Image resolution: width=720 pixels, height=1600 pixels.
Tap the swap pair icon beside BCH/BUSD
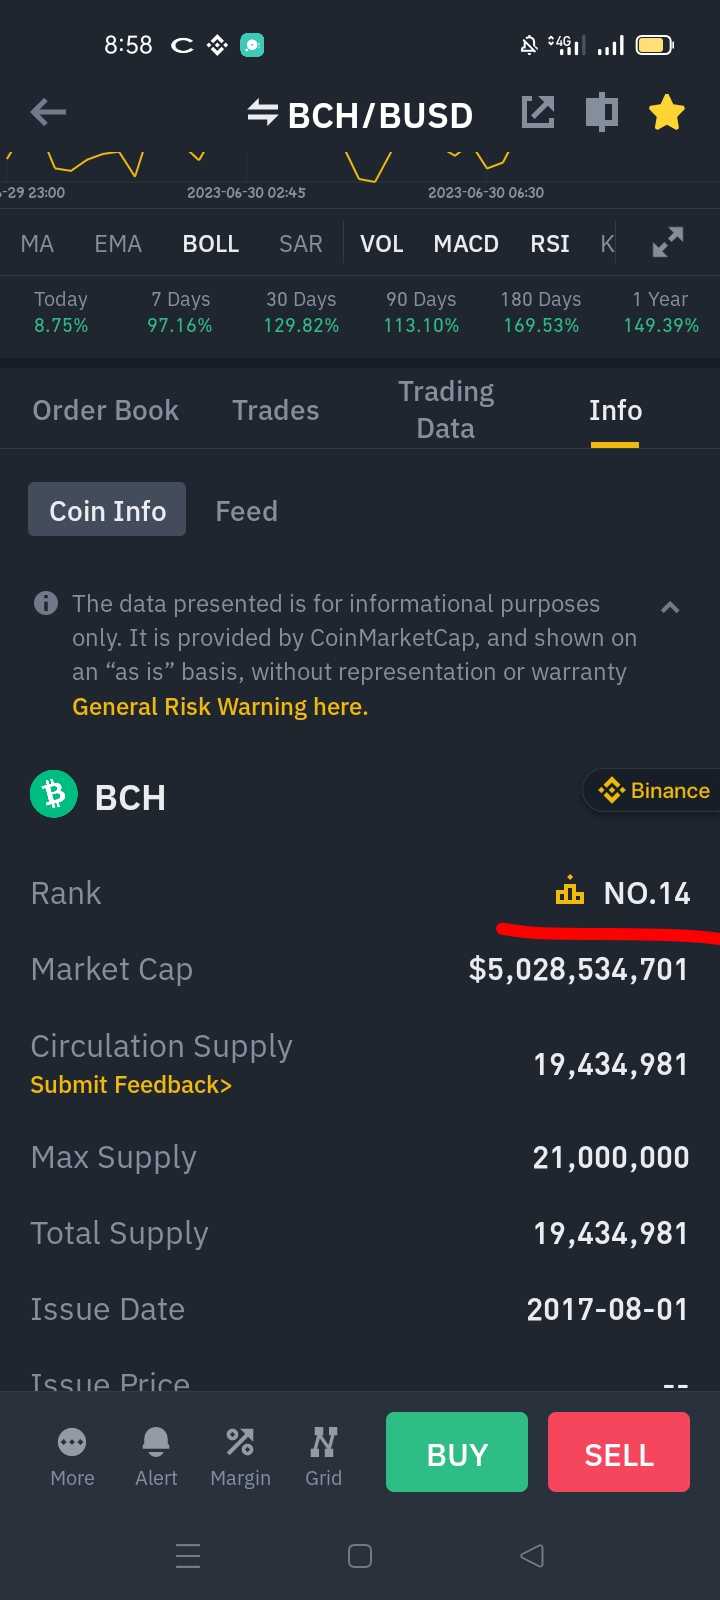[263, 113]
